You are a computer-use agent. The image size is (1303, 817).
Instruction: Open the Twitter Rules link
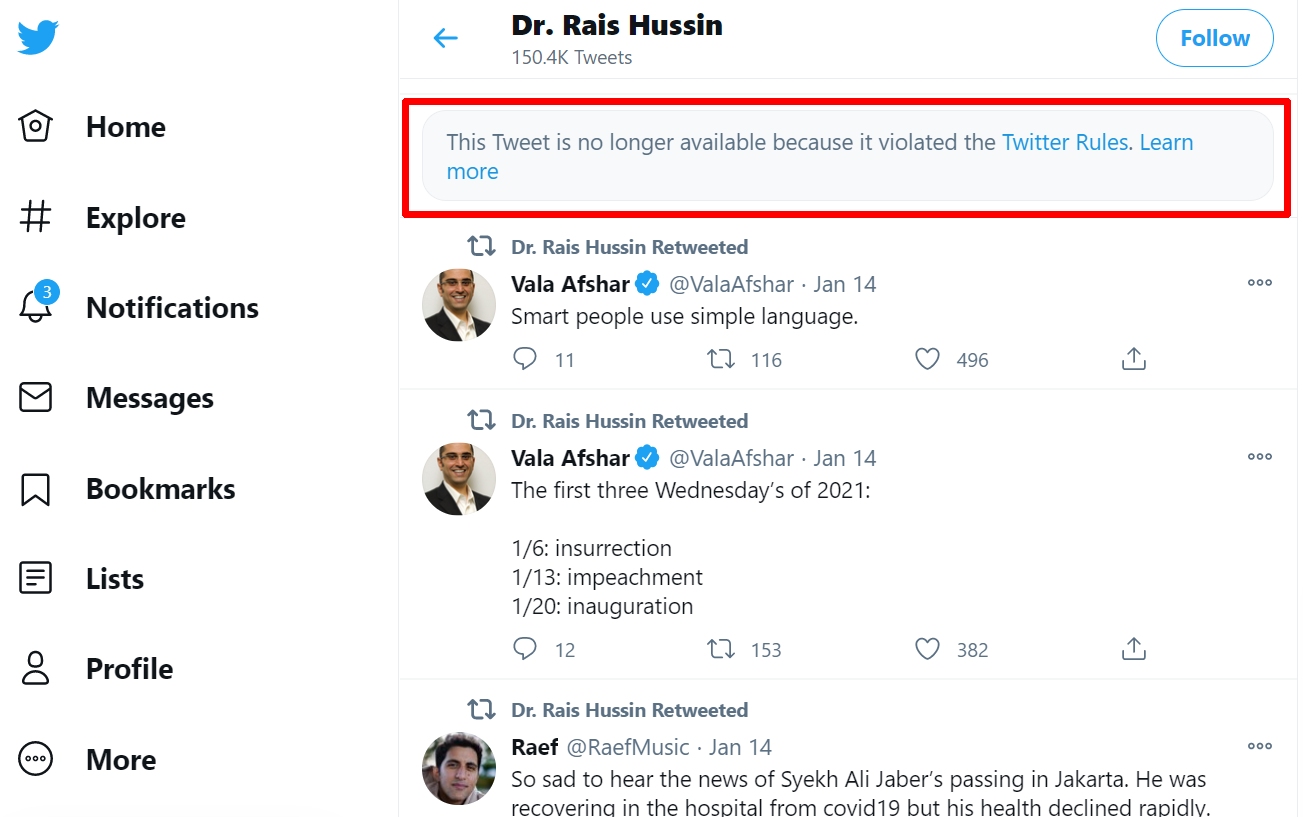[x=1065, y=142]
